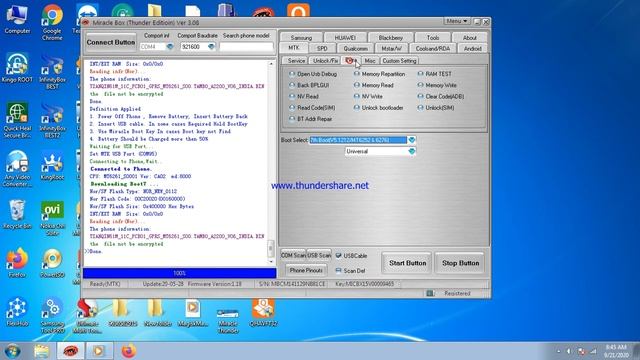
Task: Toggle the Scan Def checkbox
Action: [x=339, y=270]
